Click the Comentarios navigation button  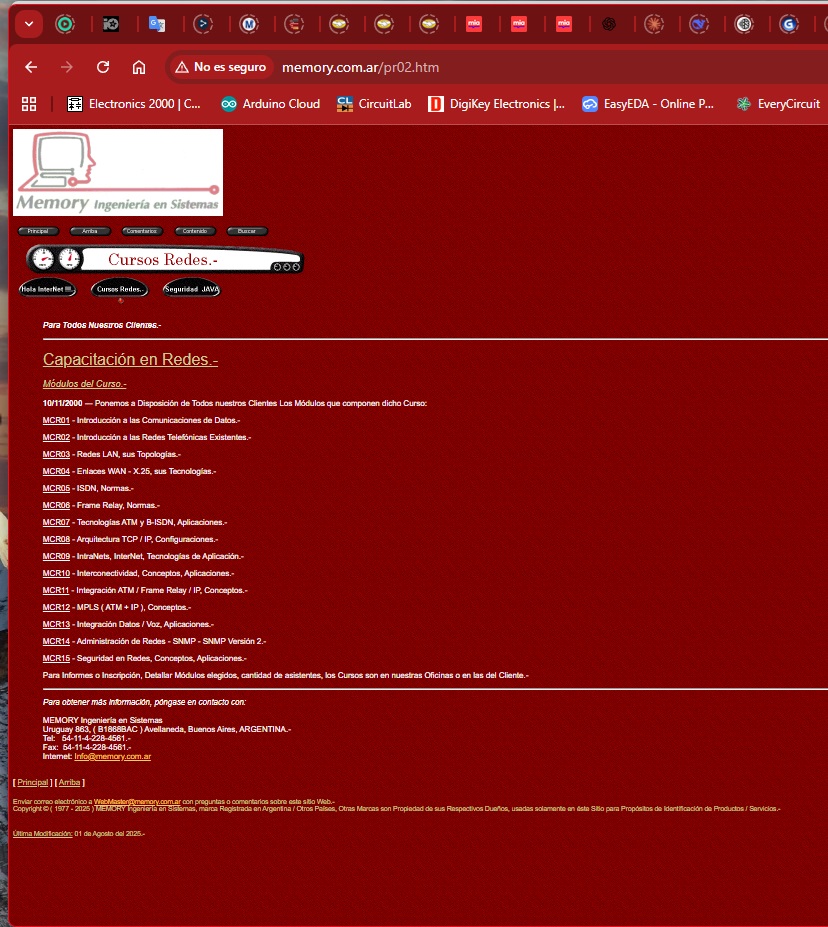click(x=141, y=230)
